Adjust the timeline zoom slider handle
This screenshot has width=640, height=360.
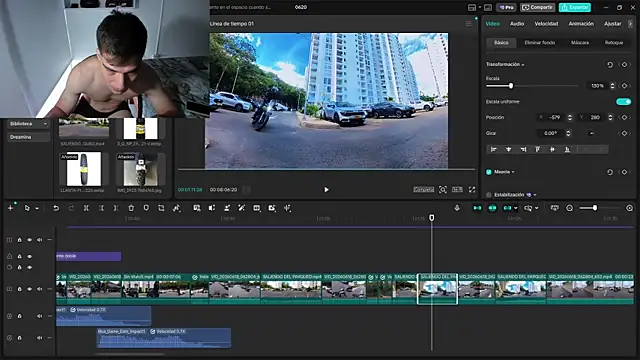pyautogui.click(x=595, y=208)
